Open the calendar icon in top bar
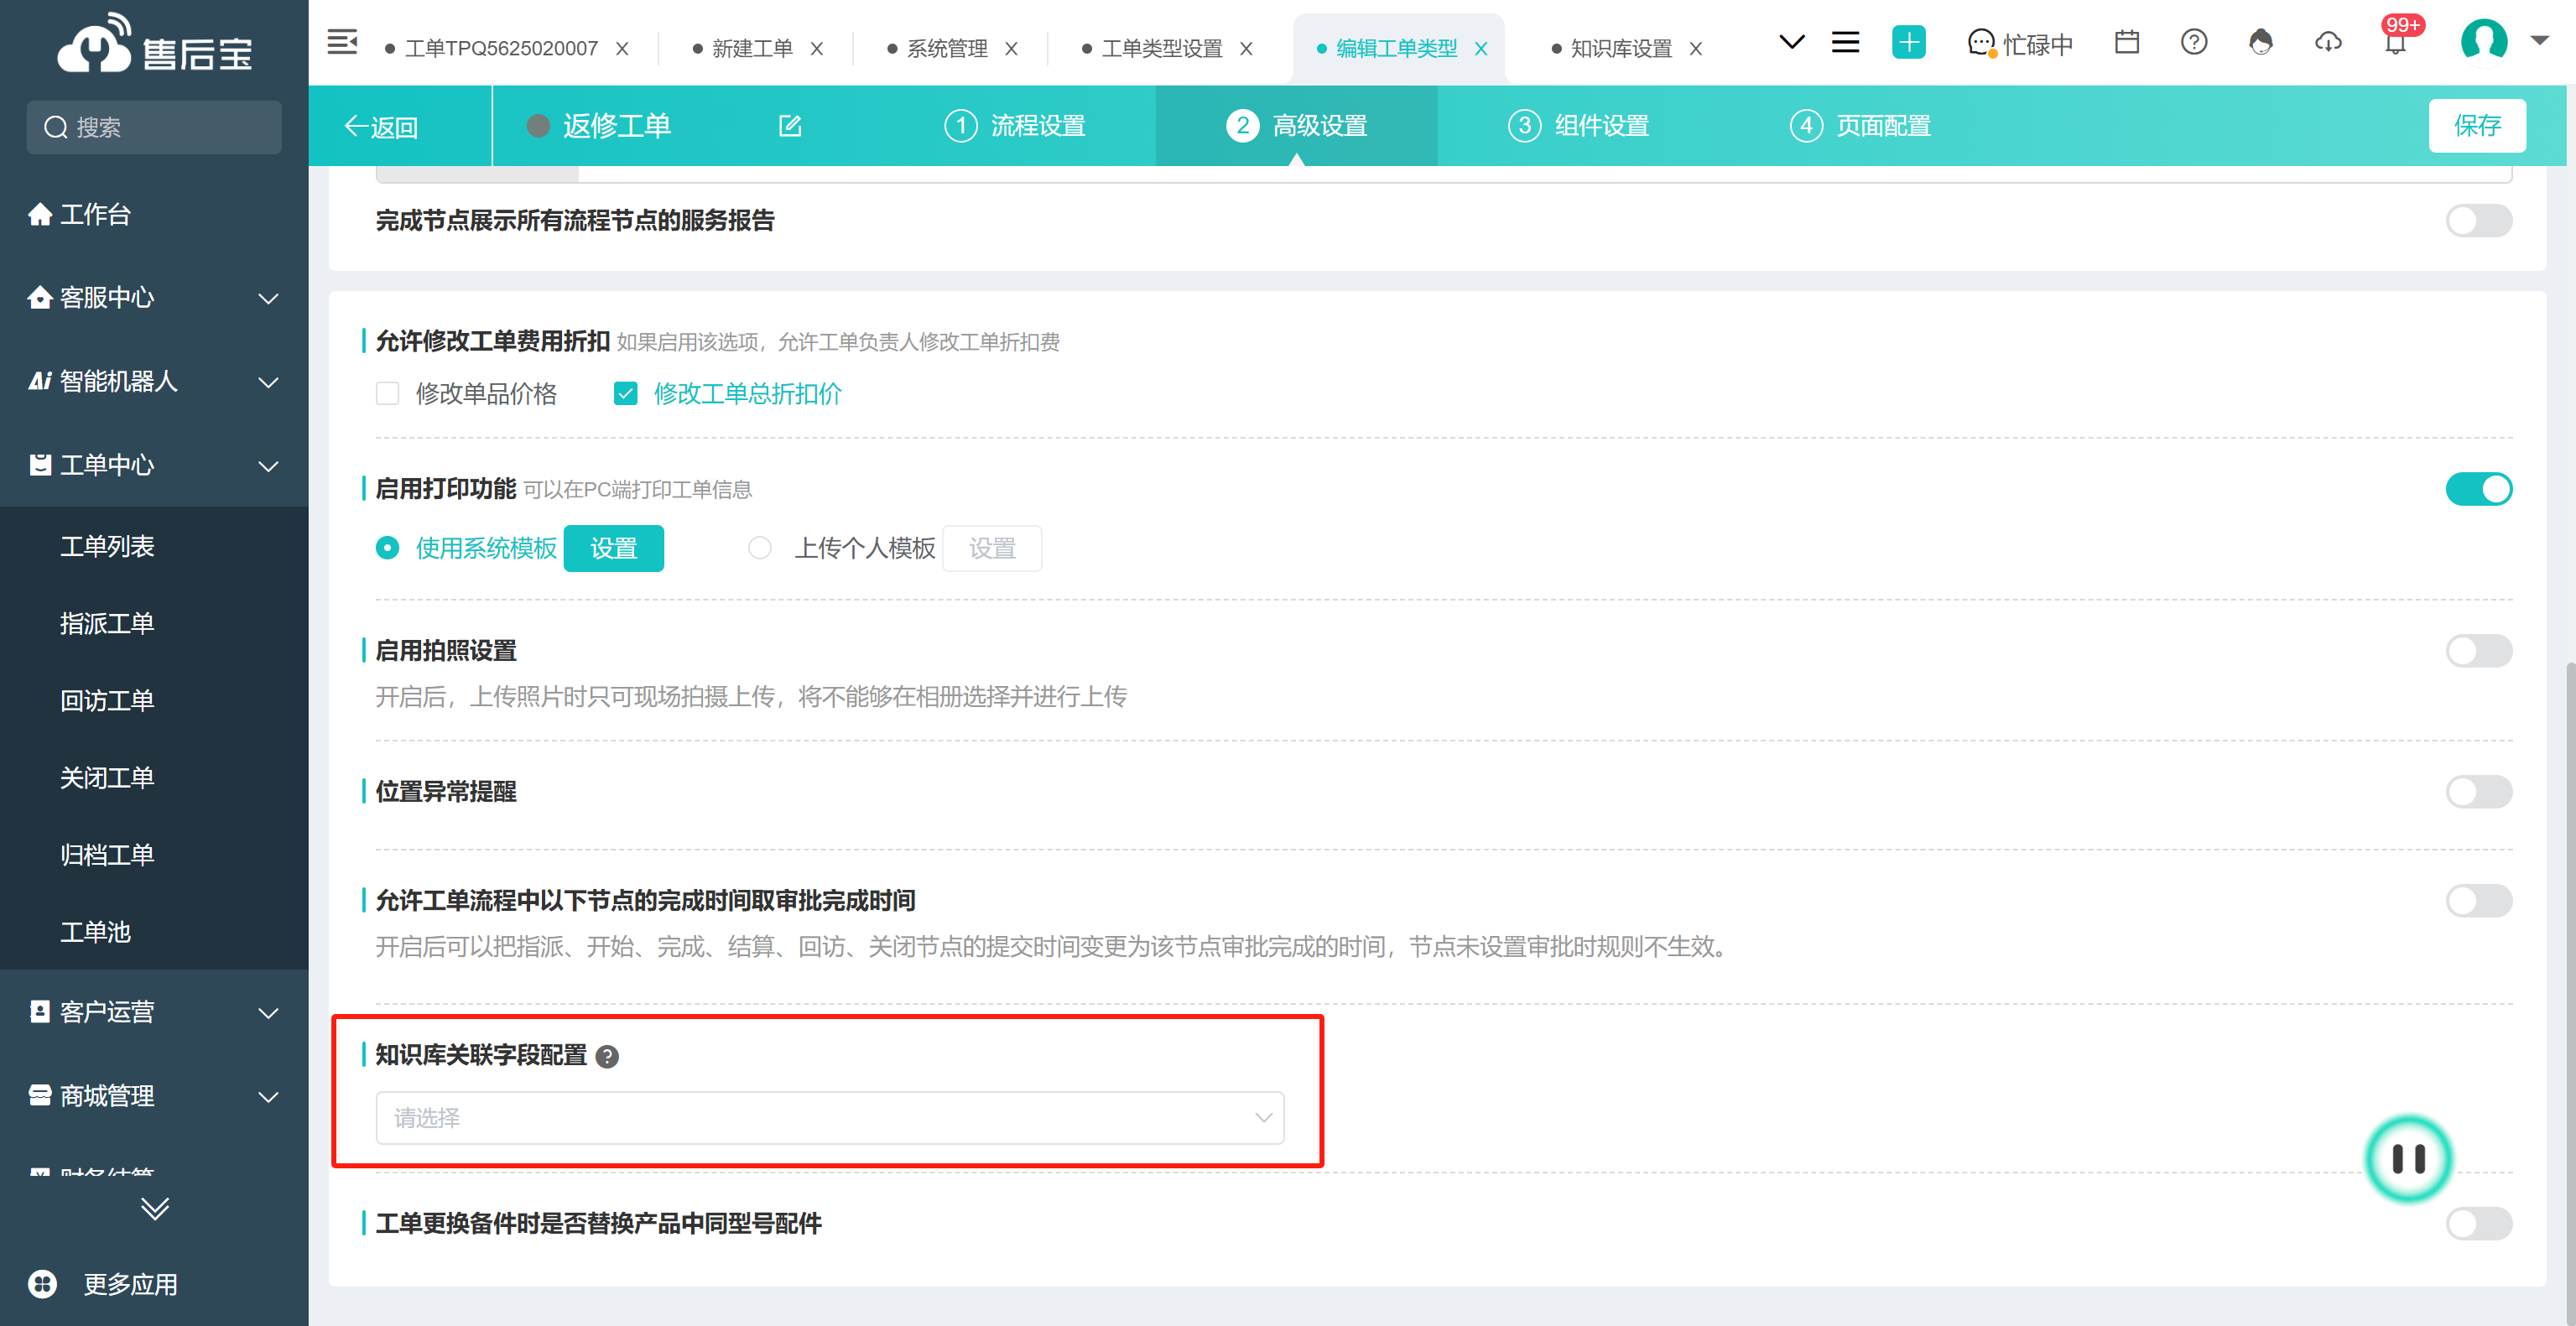This screenshot has width=2576, height=1326. tap(2127, 42)
